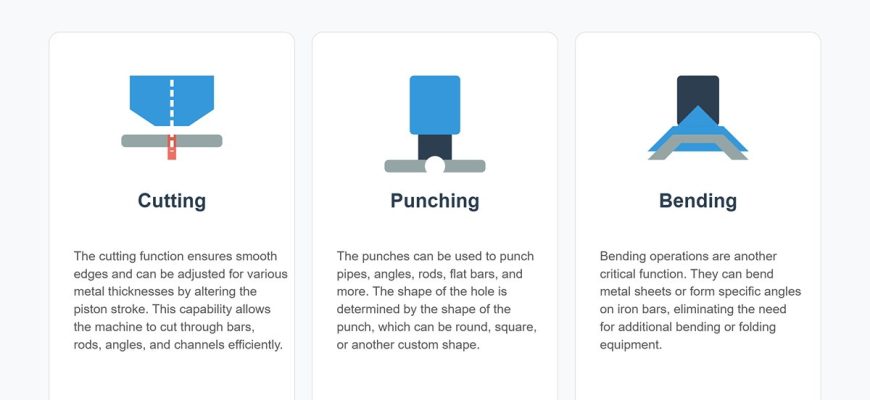The width and height of the screenshot is (870, 400).
Task: Click the red cut-off piece below the blade
Action: (x=172, y=150)
